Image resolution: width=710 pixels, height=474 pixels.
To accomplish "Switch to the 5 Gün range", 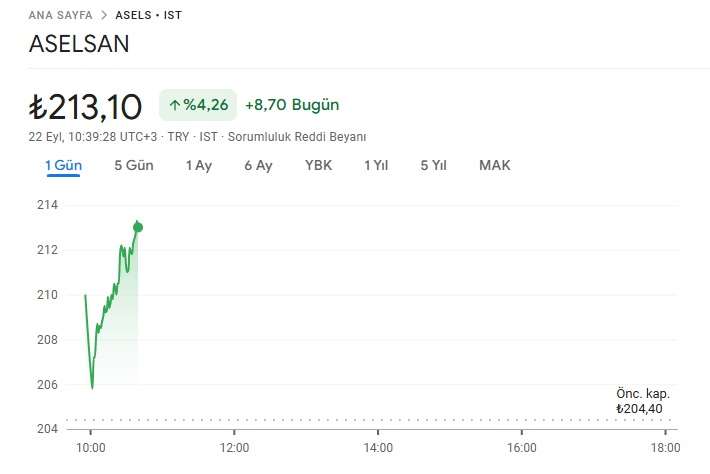I will coord(134,165).
